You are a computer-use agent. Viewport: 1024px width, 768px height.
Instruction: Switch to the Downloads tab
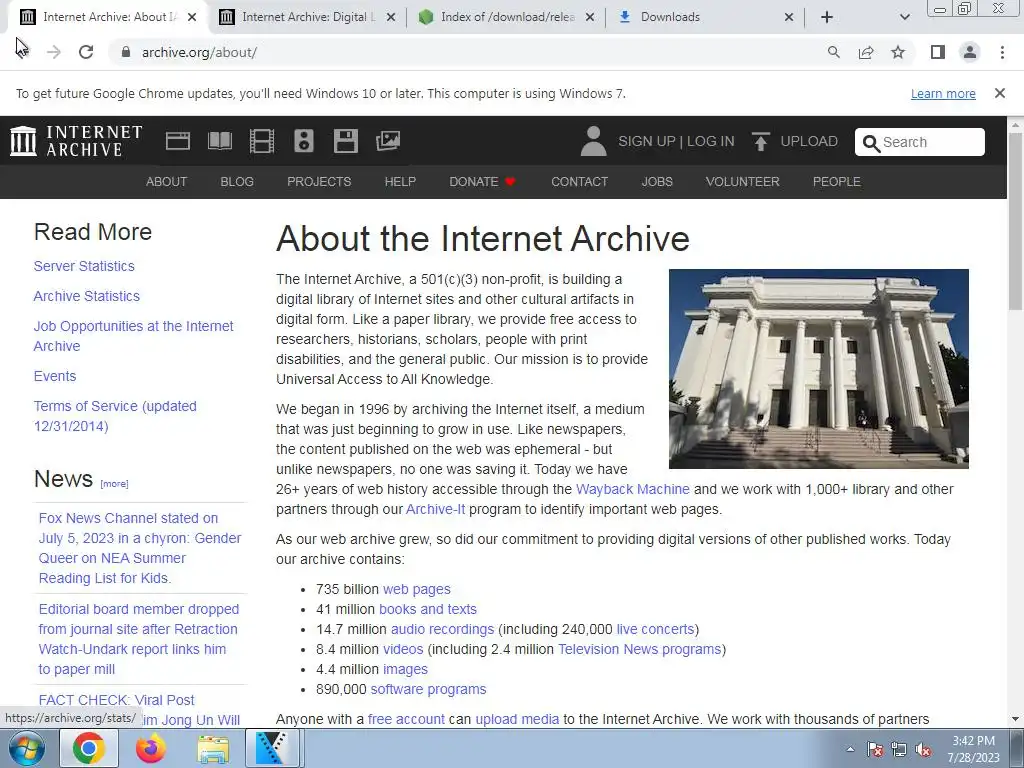pos(705,17)
